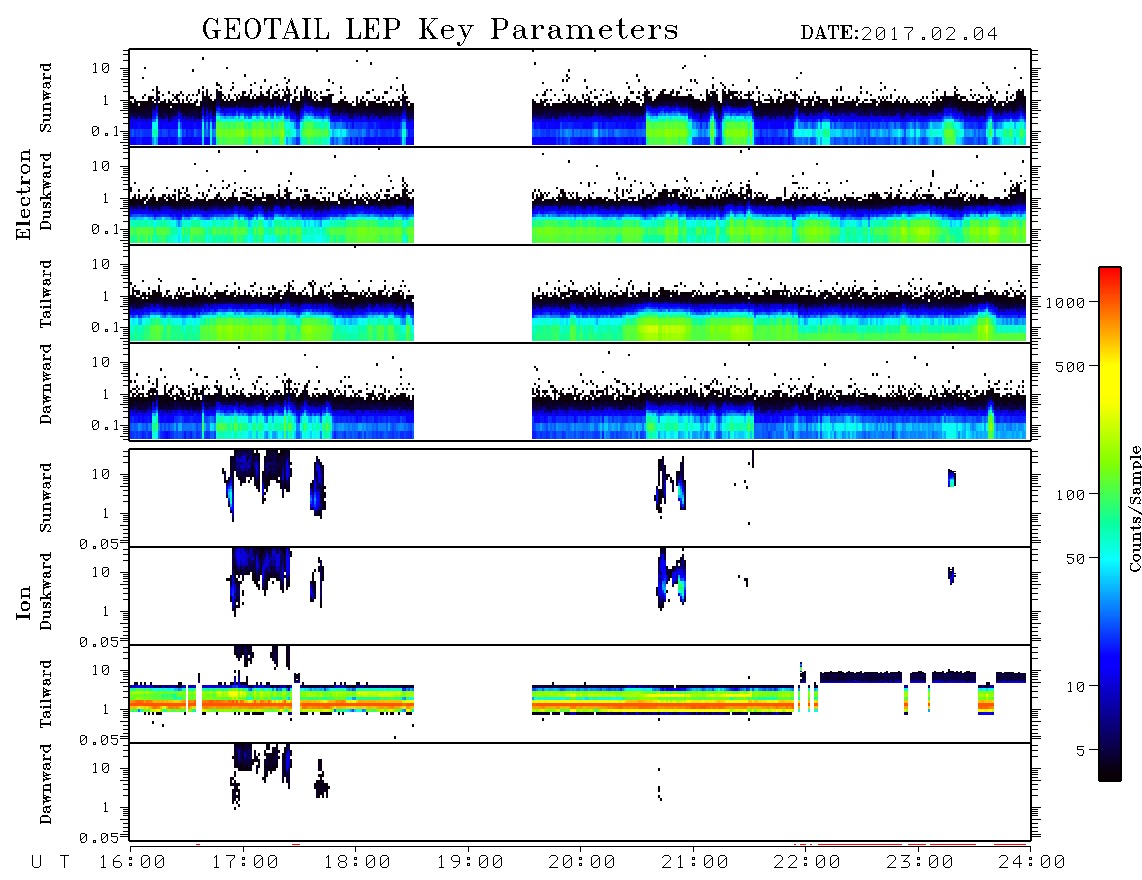
Task: Click the "500" colorbar tick label
Action: tap(1071, 366)
